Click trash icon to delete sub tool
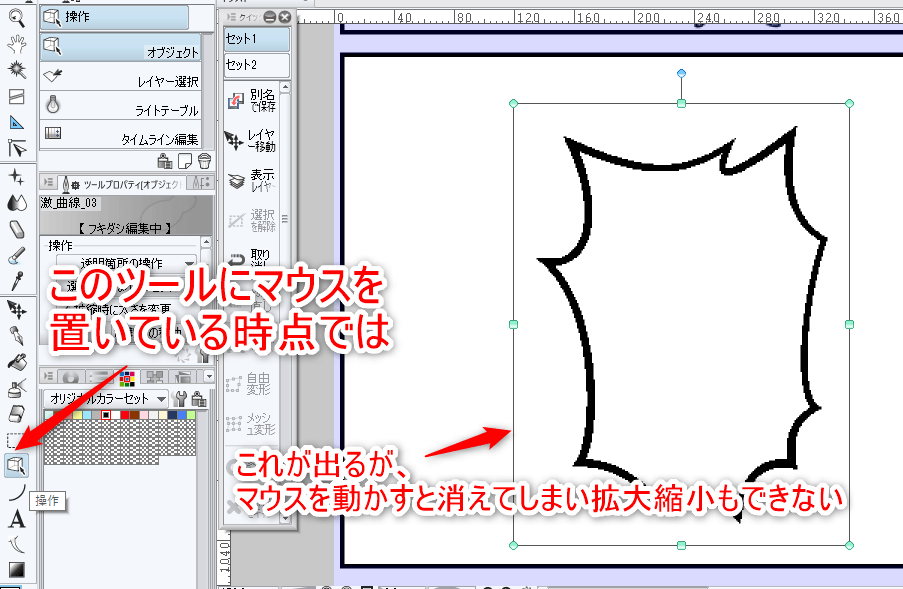Viewport: 903px width, 589px height. pyautogui.click(x=204, y=160)
